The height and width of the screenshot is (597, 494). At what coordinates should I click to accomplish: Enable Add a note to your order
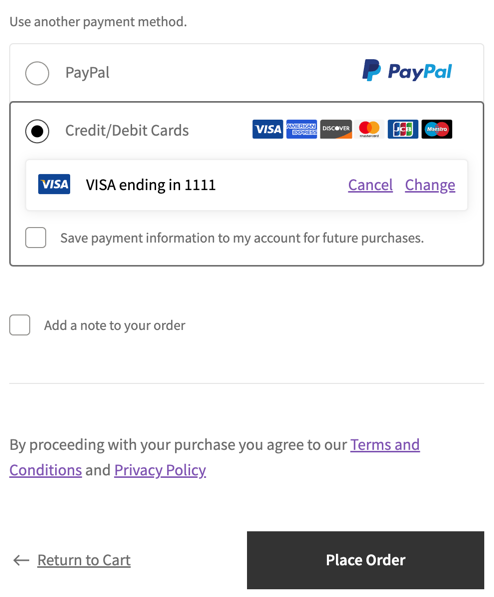tap(20, 325)
